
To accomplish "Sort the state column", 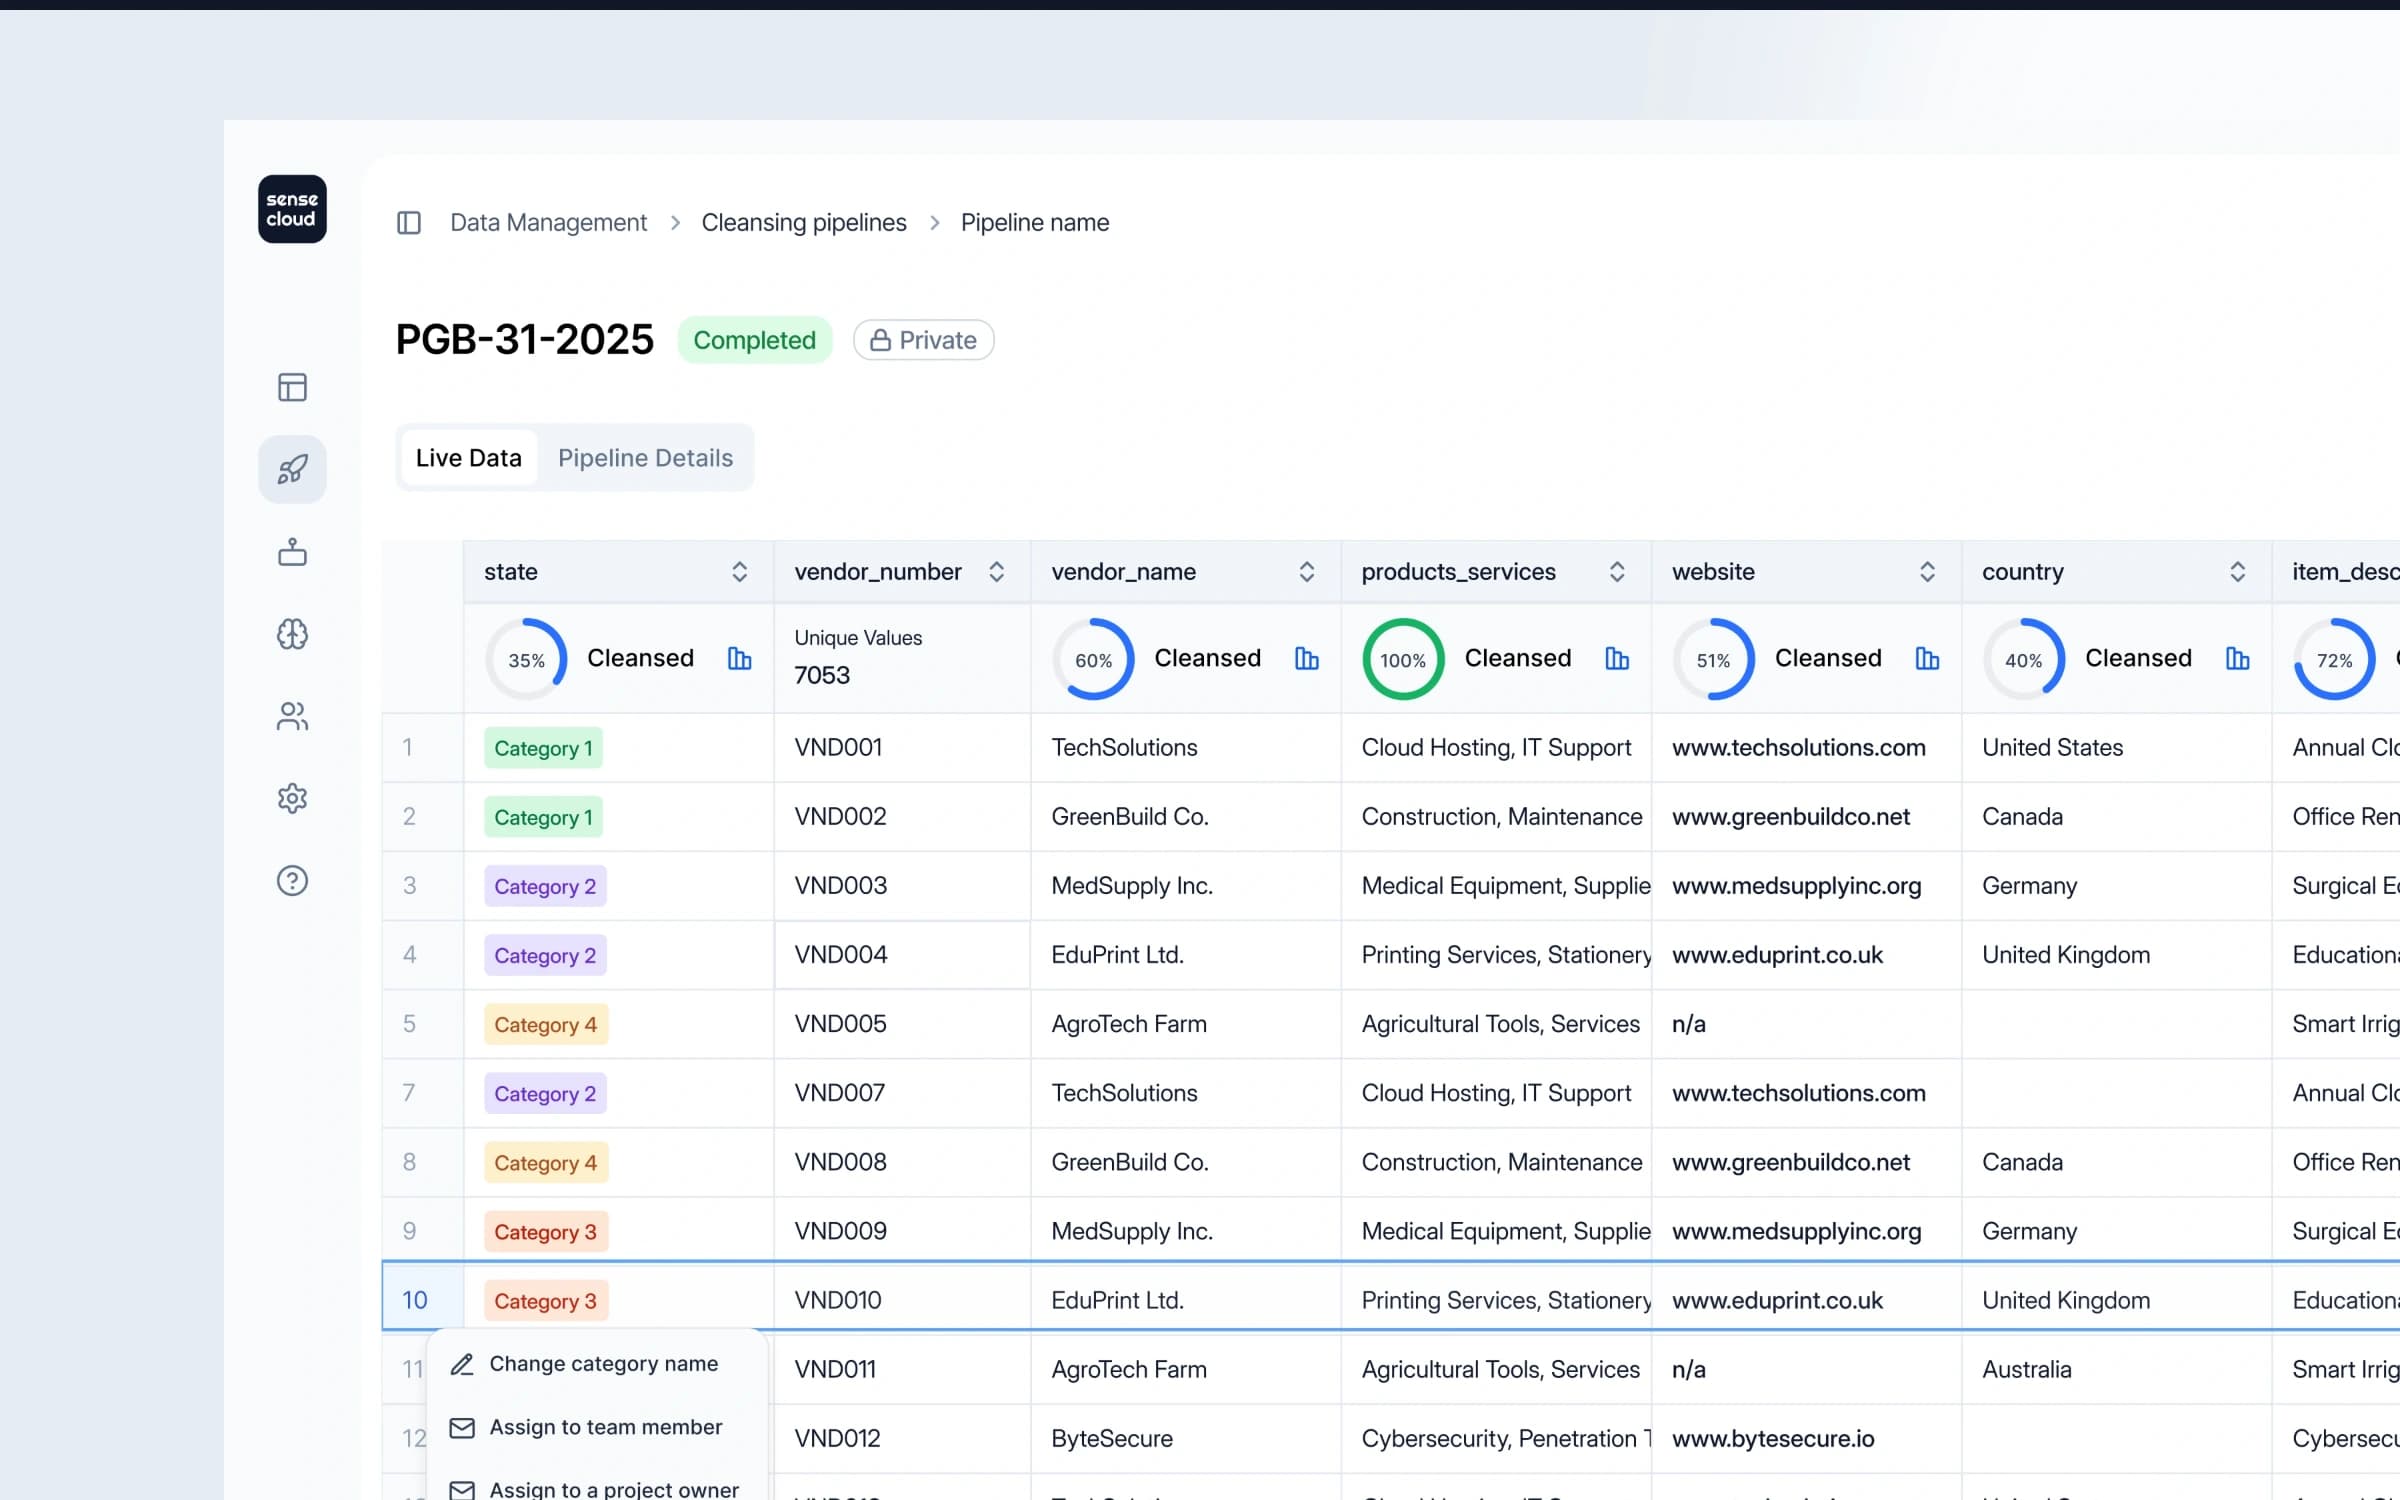I will coord(739,572).
